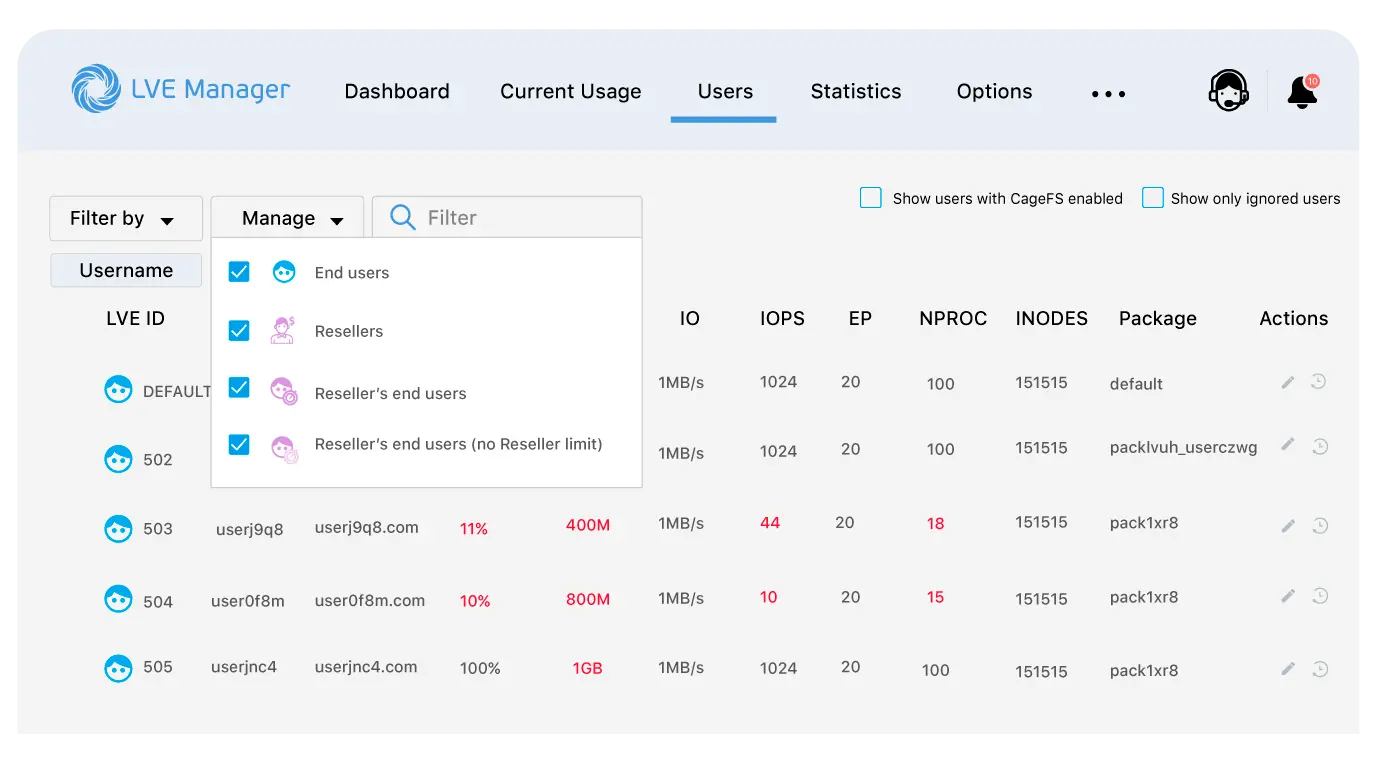Image resolution: width=1378 pixels, height=762 pixels.
Task: Click the Resellers icon in Manage menu
Action: pyautogui.click(x=283, y=330)
